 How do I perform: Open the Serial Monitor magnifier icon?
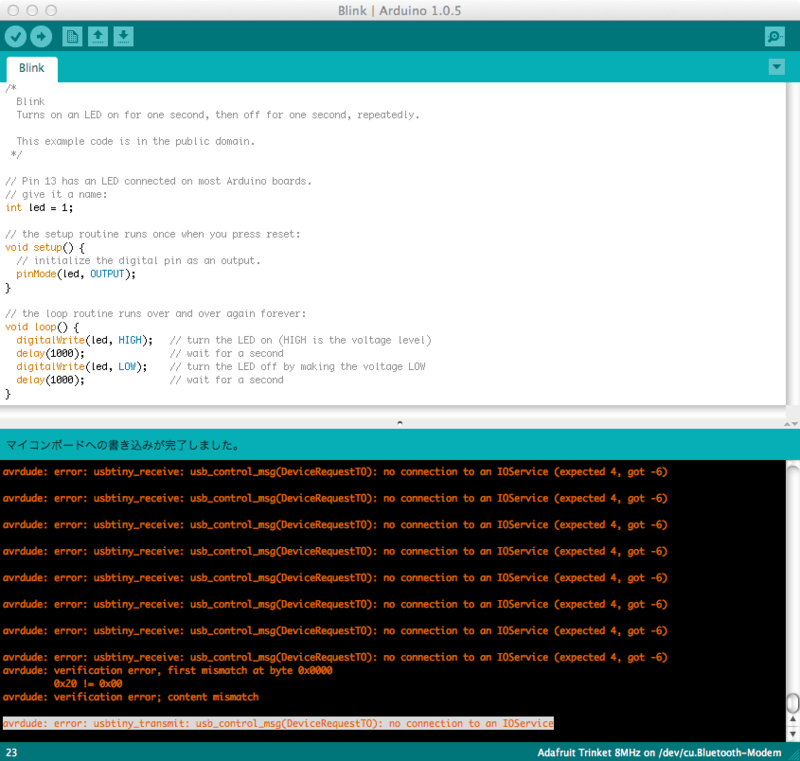pyautogui.click(x=774, y=37)
